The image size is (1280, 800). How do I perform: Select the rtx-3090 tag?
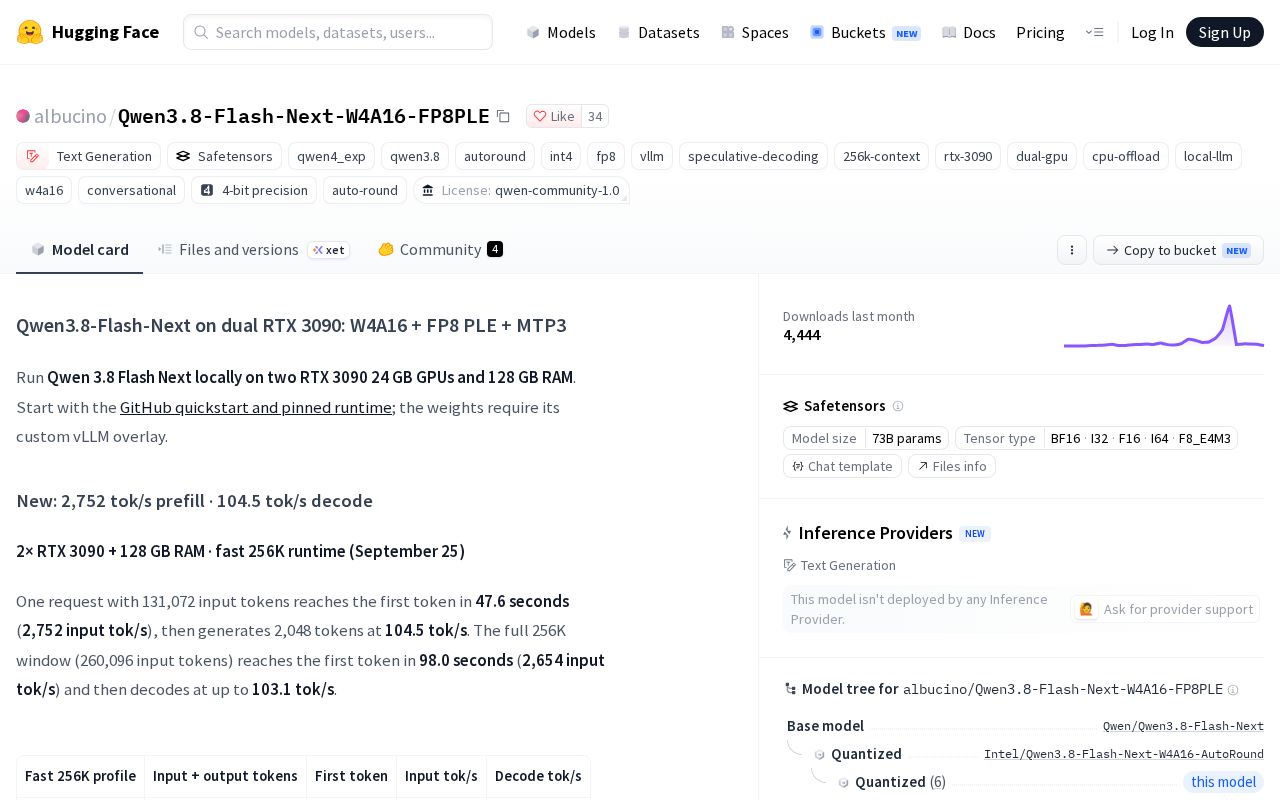tap(968, 156)
